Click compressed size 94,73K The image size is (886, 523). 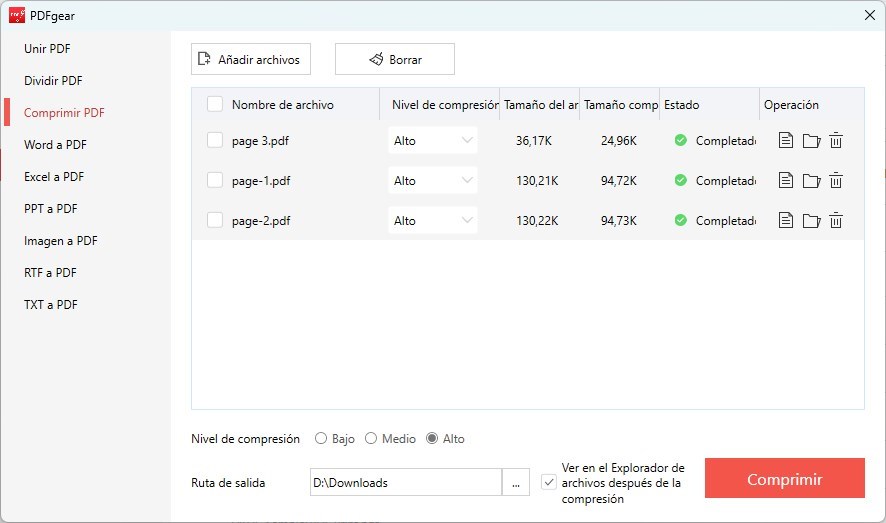(x=619, y=221)
